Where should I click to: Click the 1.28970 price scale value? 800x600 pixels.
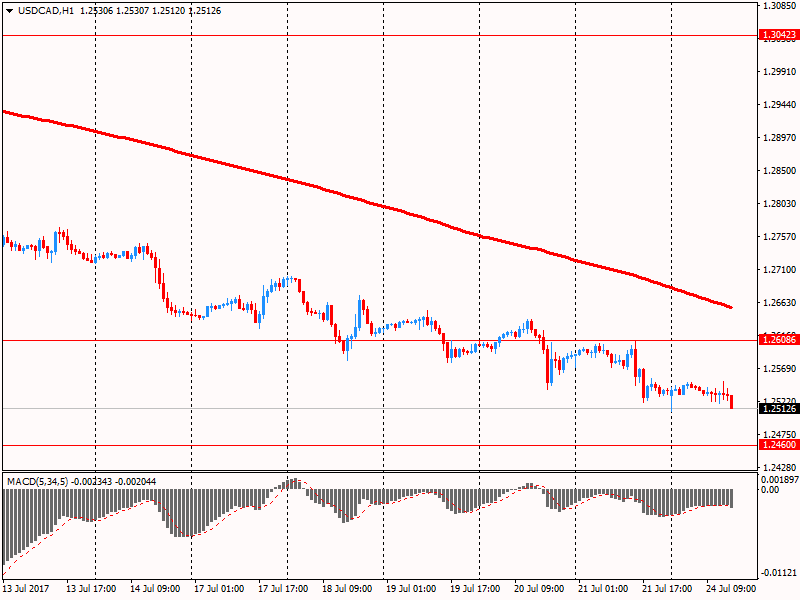tap(779, 138)
